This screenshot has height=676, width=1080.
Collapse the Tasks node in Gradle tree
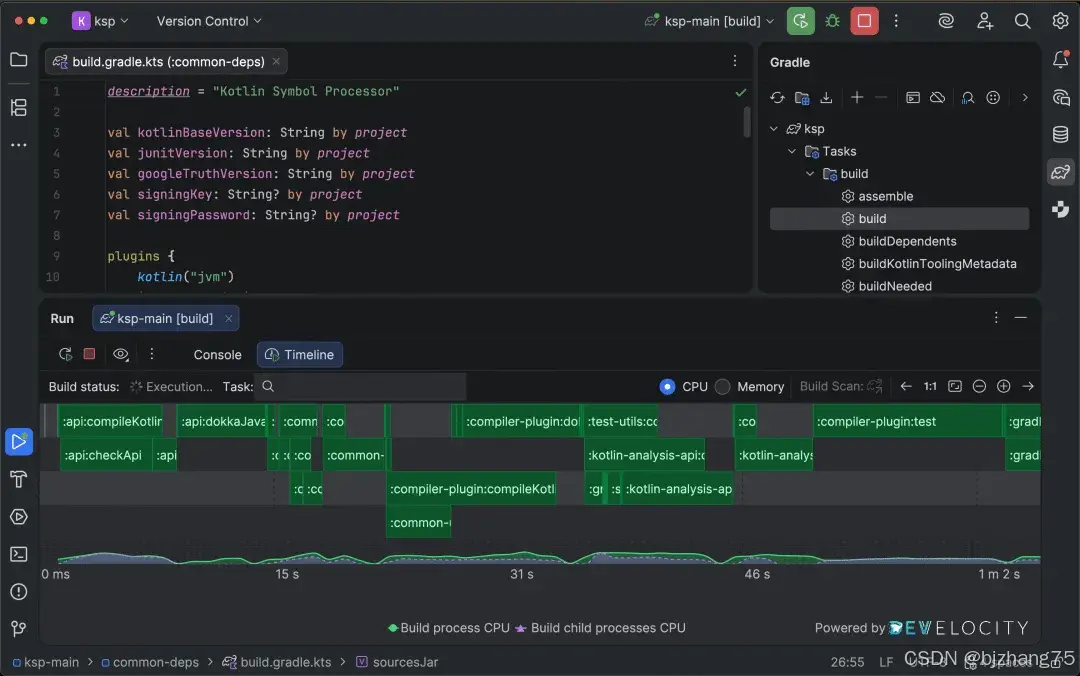(x=791, y=151)
